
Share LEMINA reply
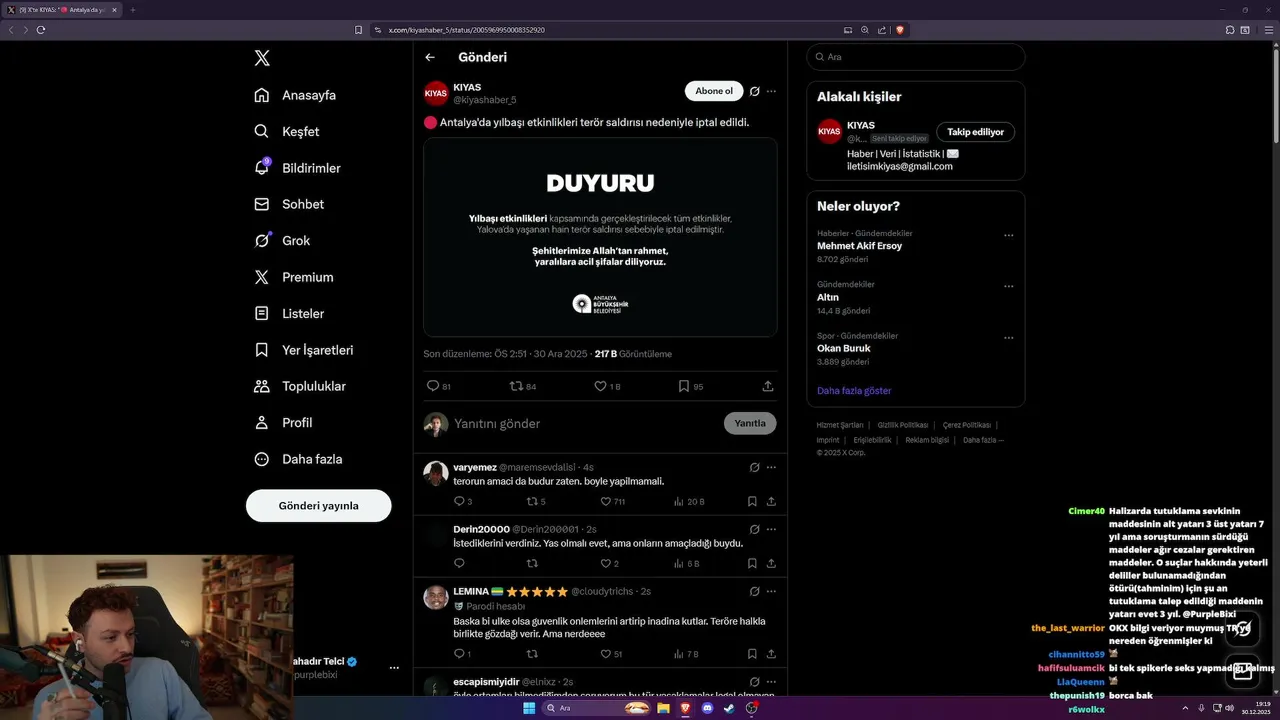[x=771, y=654]
